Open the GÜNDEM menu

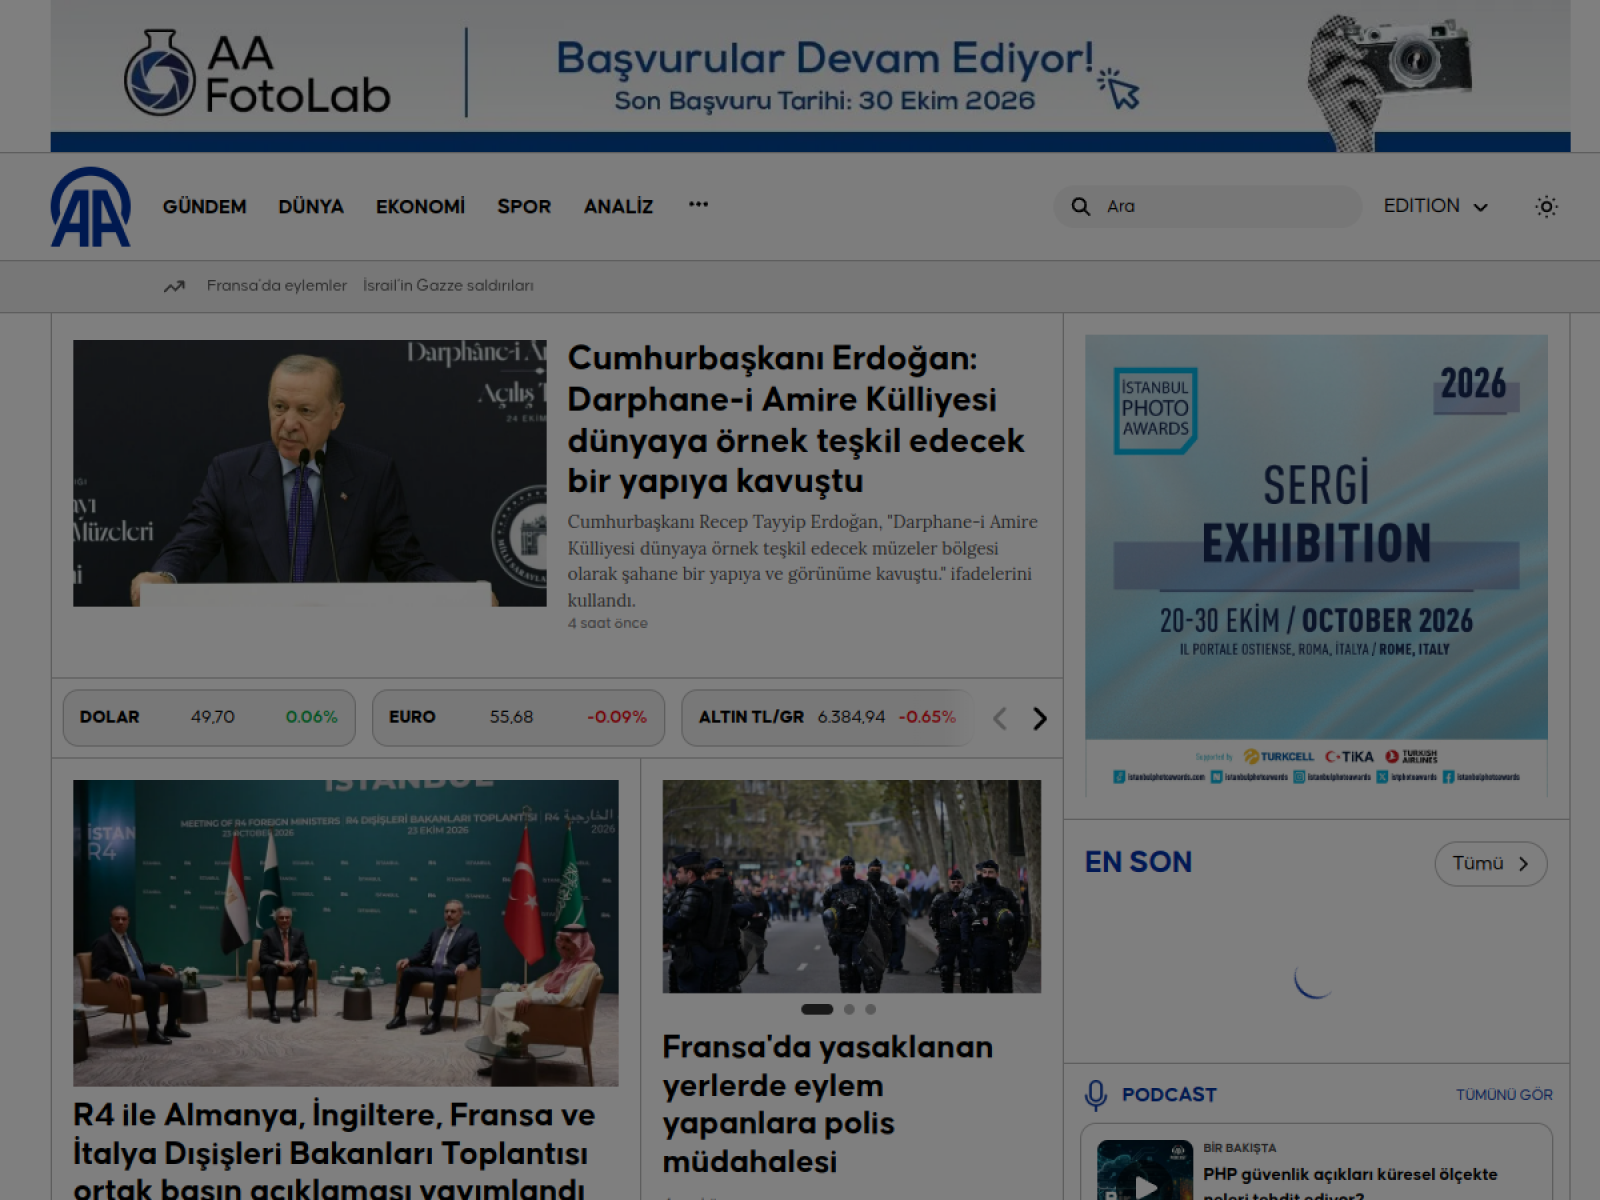(204, 207)
